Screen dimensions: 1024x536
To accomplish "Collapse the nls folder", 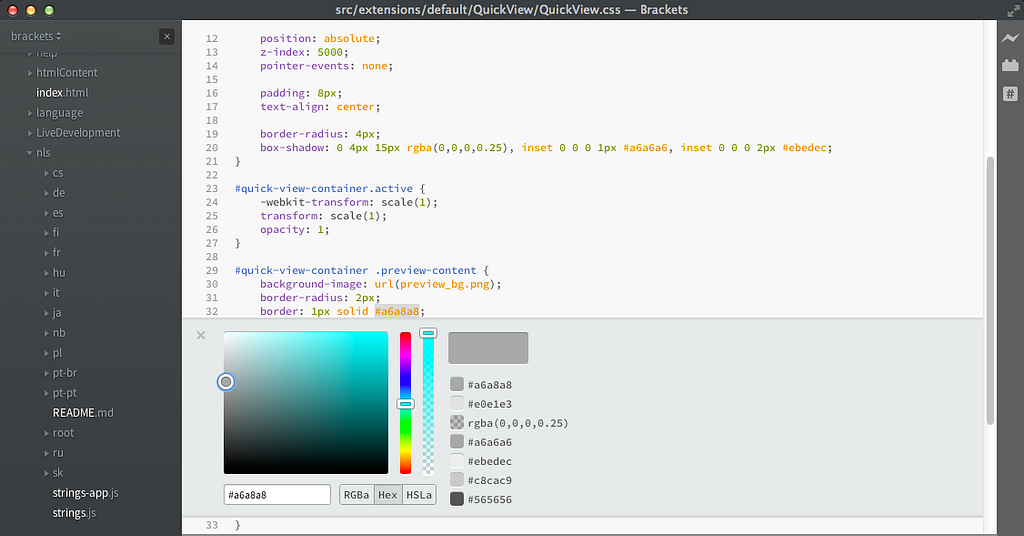I will pos(39,153).
